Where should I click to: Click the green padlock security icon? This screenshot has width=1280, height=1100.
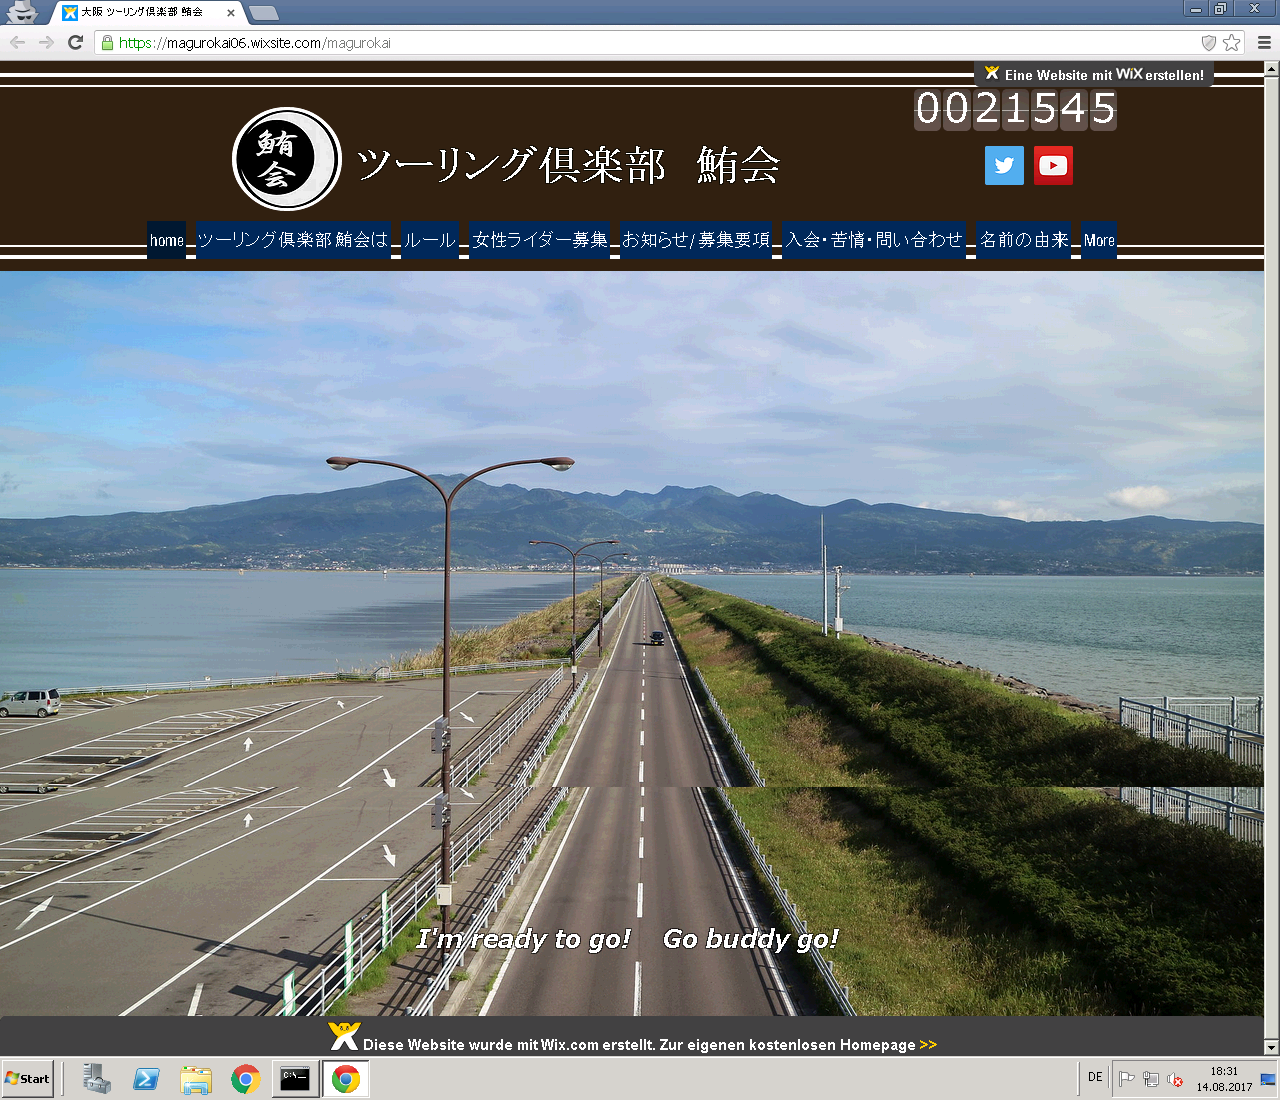click(107, 42)
